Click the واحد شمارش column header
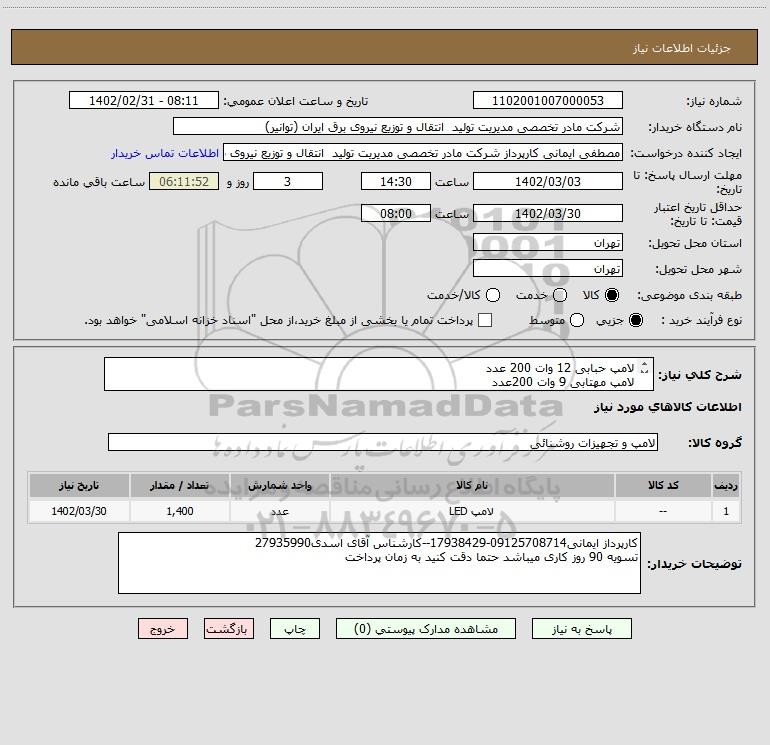Image resolution: width=770 pixels, height=745 pixels. point(279,485)
